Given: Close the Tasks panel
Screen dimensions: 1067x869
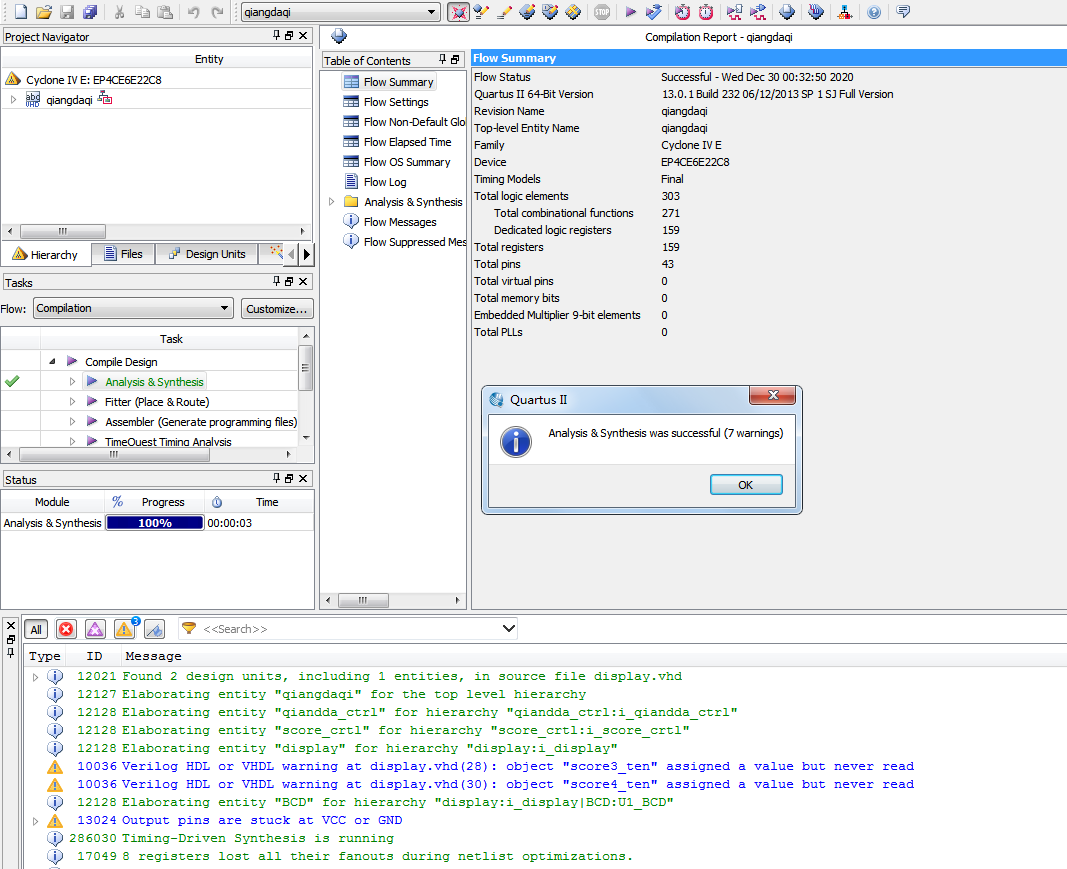Looking at the screenshot, I should [303, 281].
